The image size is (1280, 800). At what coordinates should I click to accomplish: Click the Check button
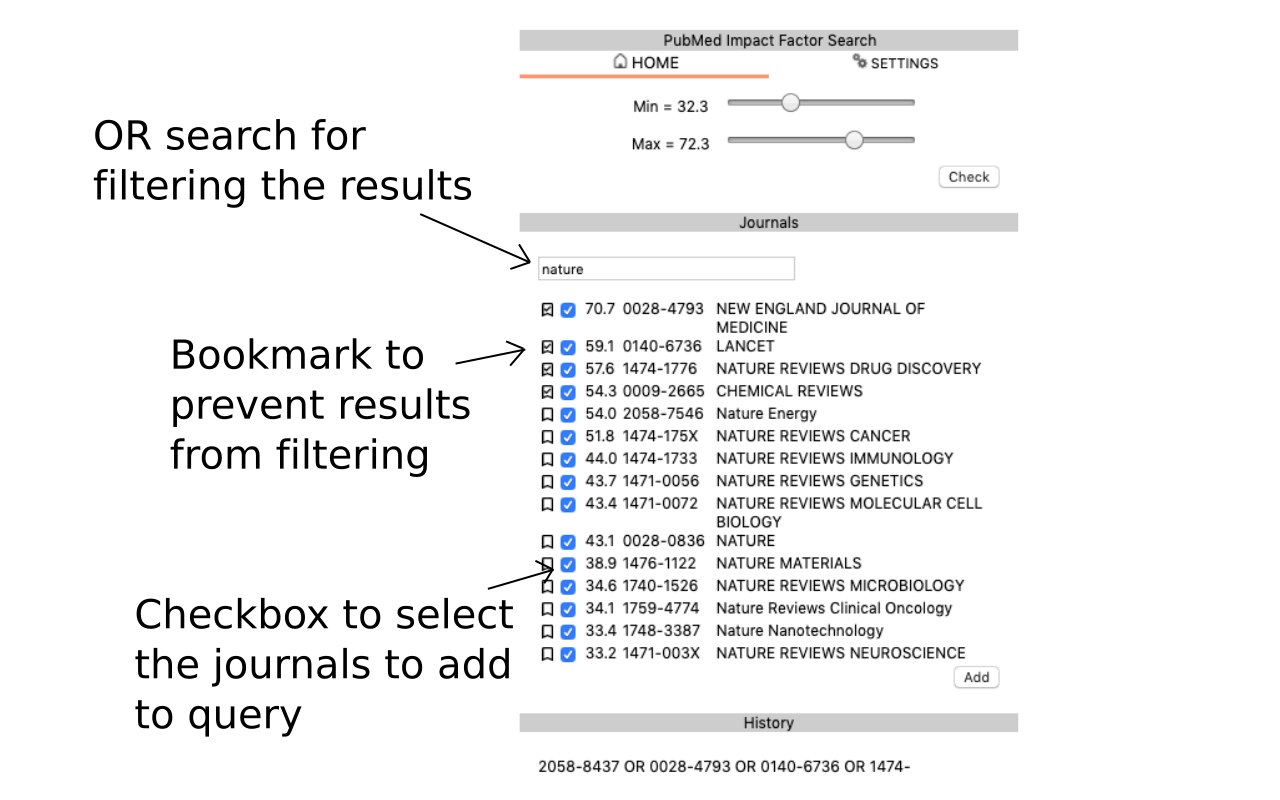point(968,177)
